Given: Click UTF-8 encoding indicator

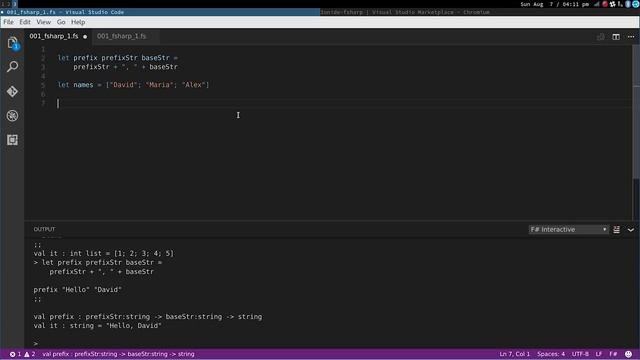Looking at the screenshot, I should pos(580,354).
